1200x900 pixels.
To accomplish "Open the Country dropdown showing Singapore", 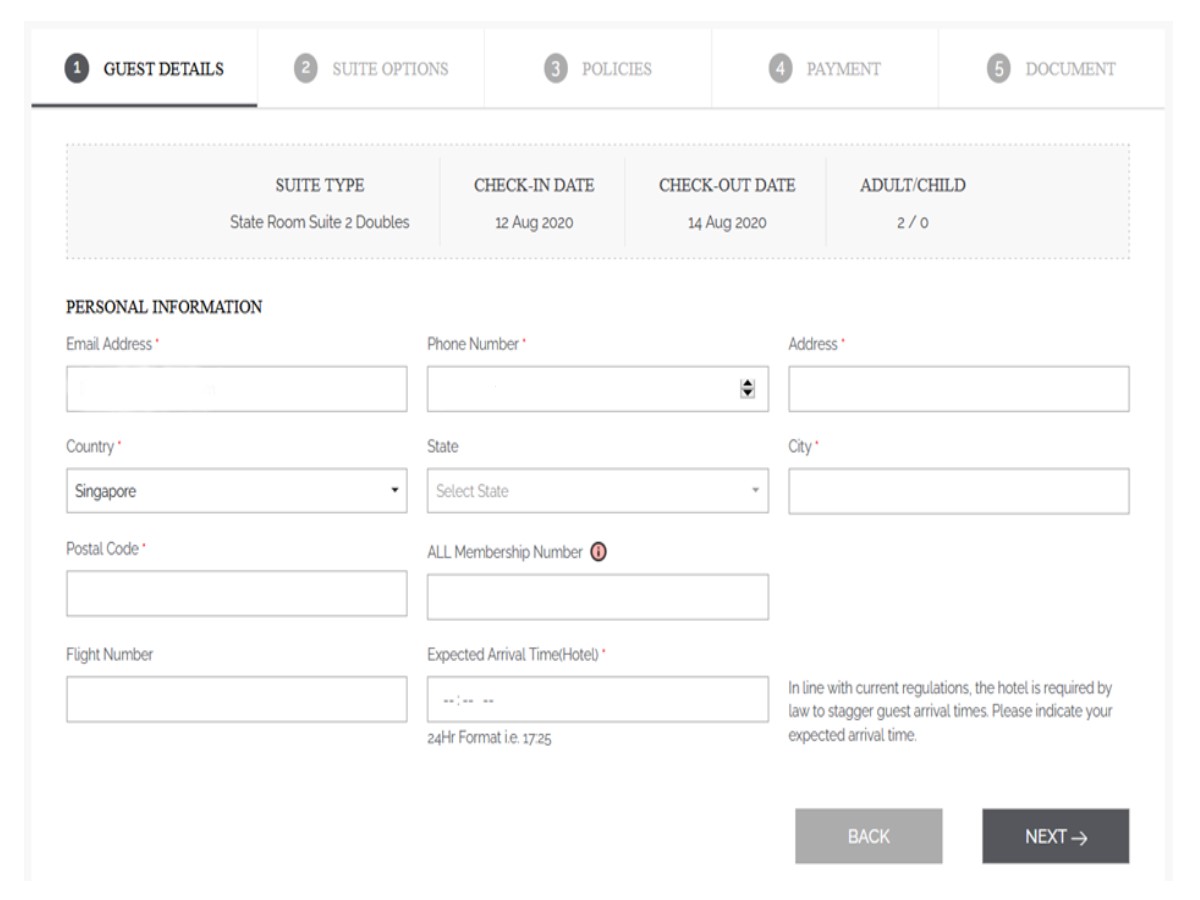I will pos(237,491).
